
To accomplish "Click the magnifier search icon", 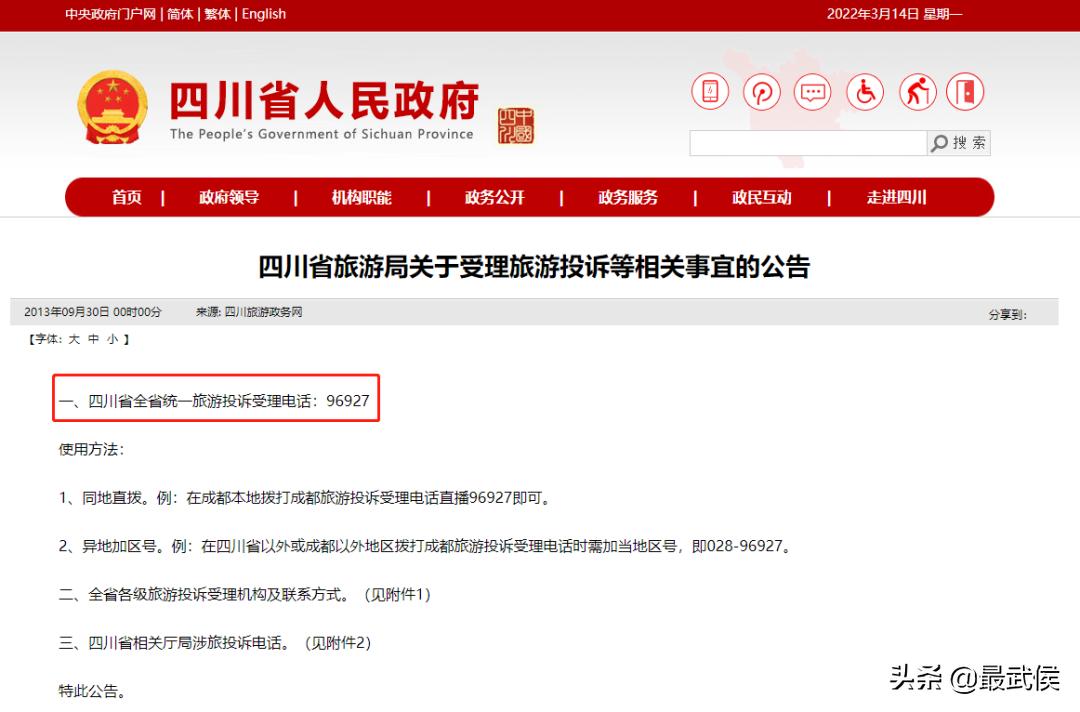I will pos(938,142).
